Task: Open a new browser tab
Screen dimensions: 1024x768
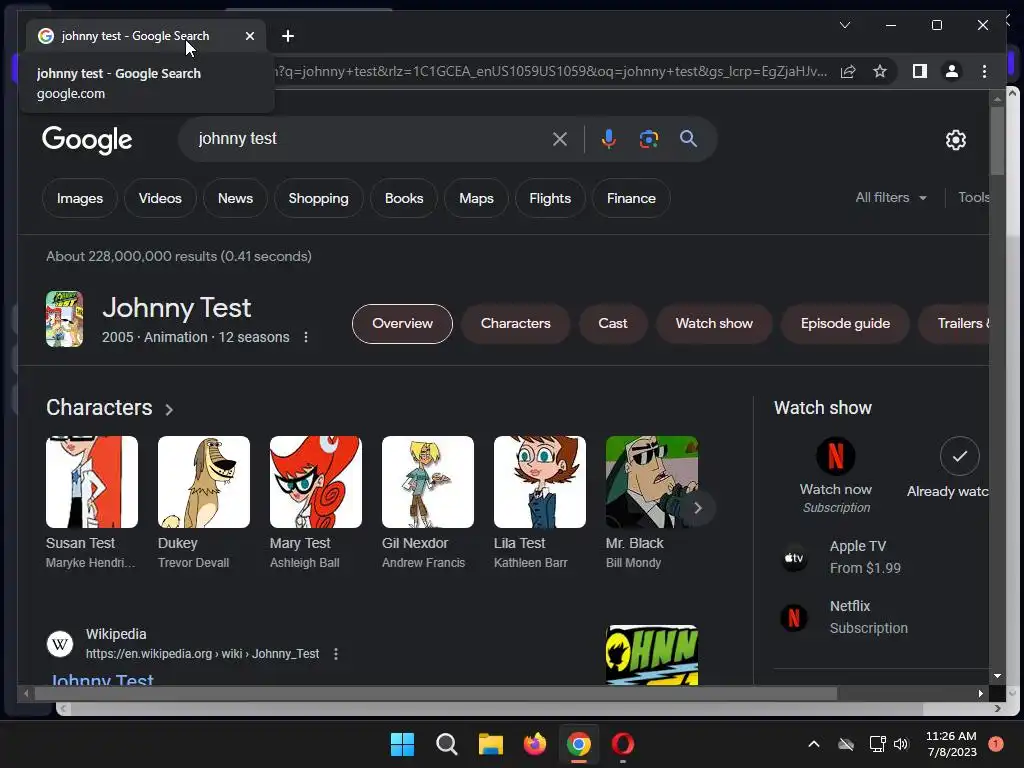Action: point(288,36)
